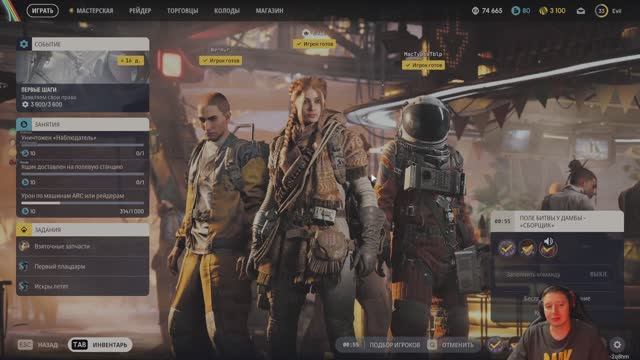The width and height of the screenshot is (640, 360).
Task: Click the first squad member ready icon
Action: (507, 248)
